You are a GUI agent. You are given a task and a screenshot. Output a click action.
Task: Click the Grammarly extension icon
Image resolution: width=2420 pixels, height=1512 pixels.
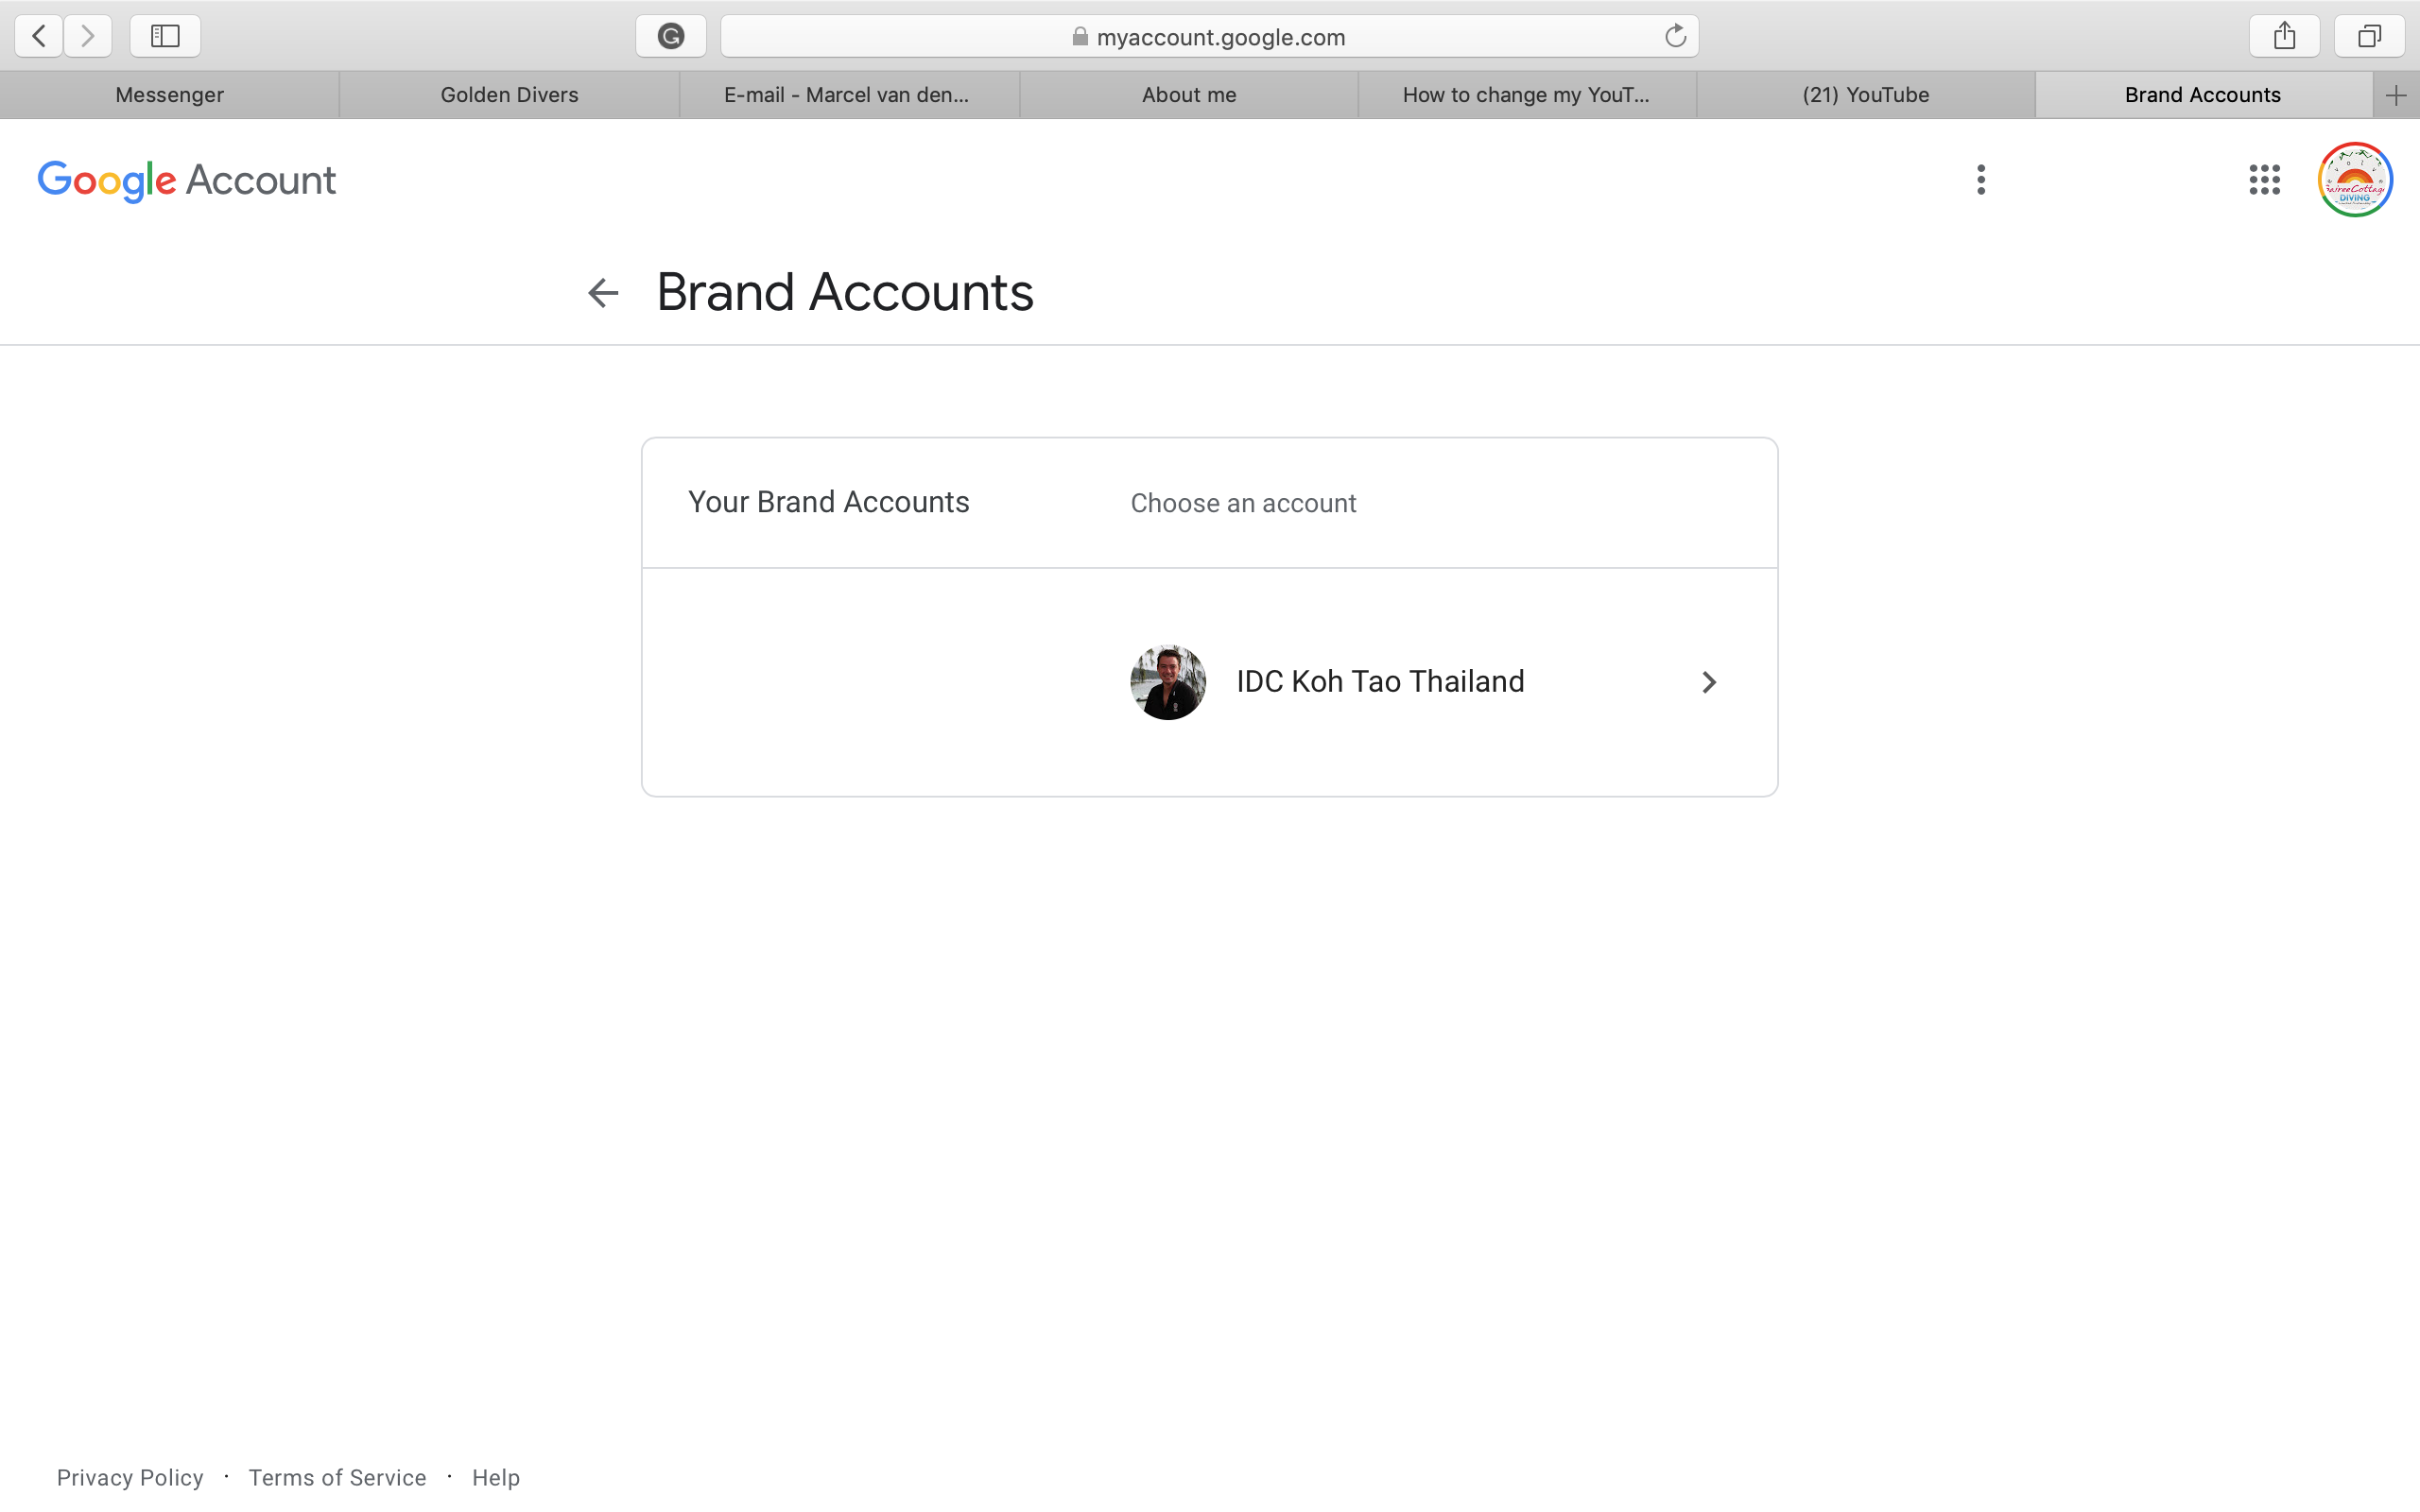(x=671, y=36)
